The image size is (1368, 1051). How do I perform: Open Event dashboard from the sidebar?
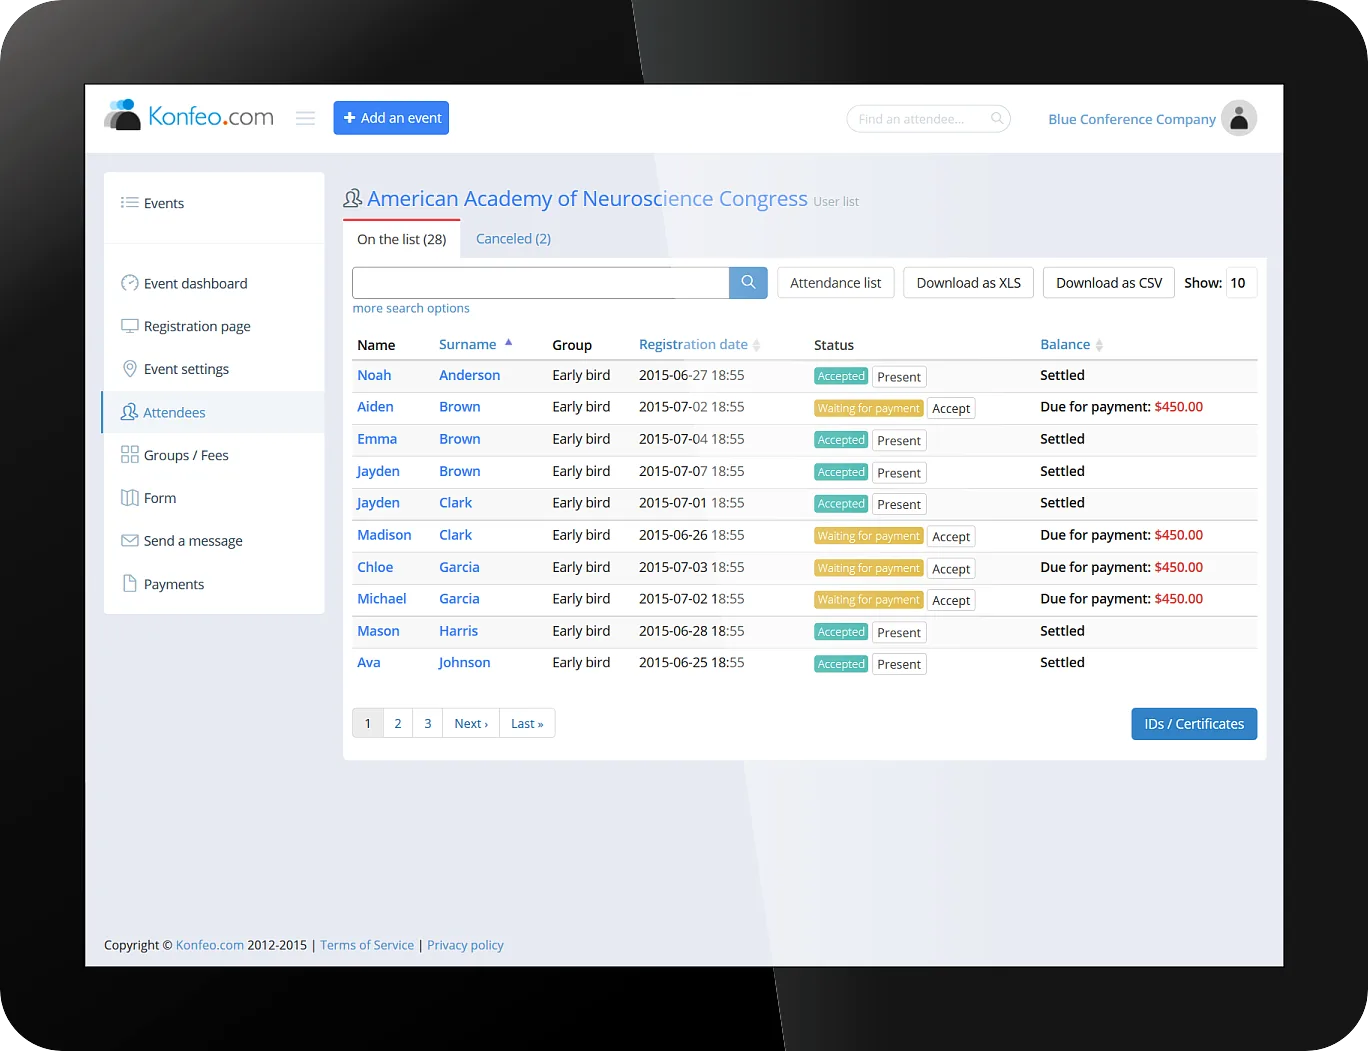click(x=195, y=284)
